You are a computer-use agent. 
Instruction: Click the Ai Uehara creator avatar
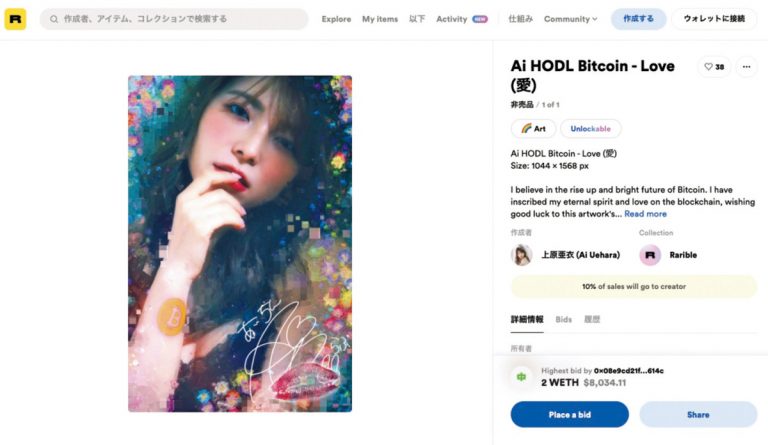(x=522, y=255)
